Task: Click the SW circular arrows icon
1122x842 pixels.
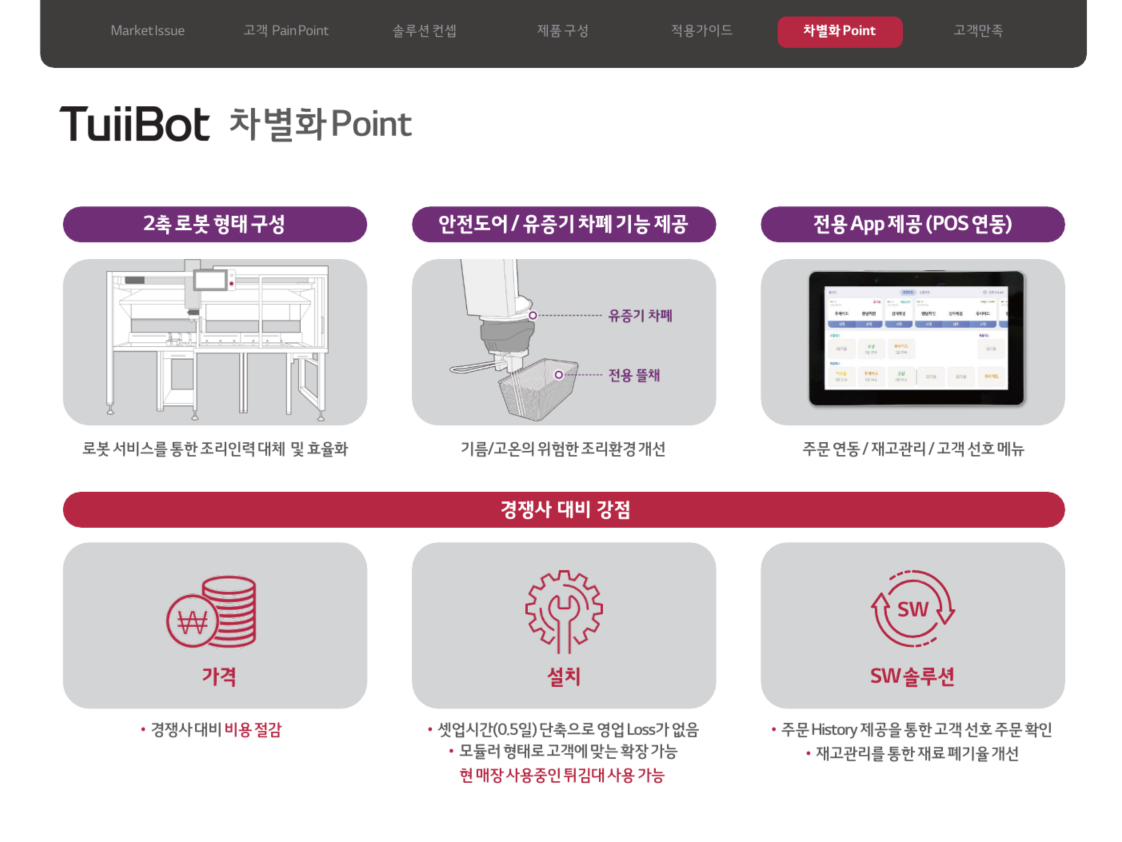Action: 912,609
